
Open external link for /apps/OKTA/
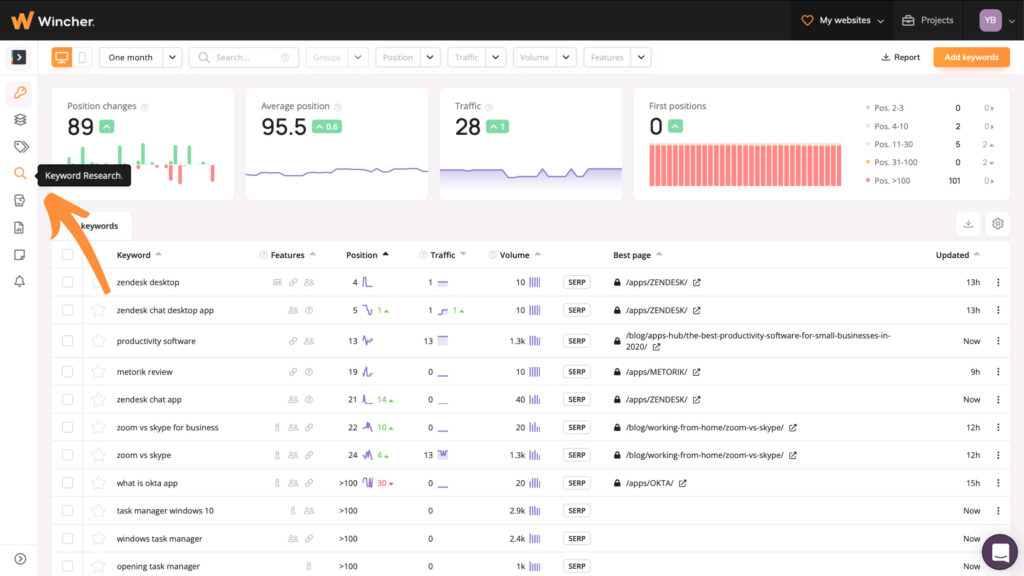click(682, 483)
